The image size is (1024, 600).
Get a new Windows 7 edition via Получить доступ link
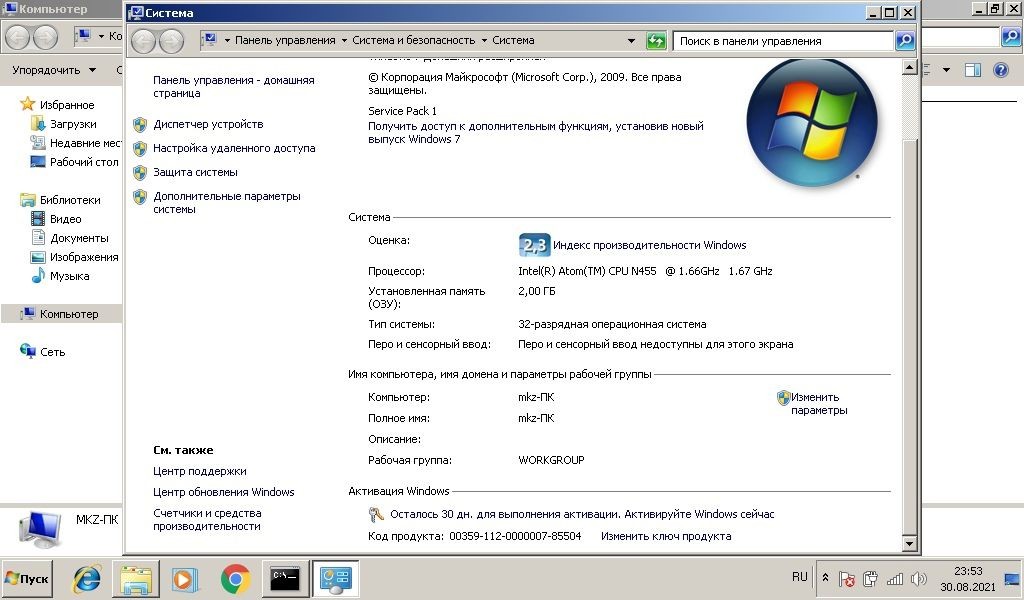536,133
